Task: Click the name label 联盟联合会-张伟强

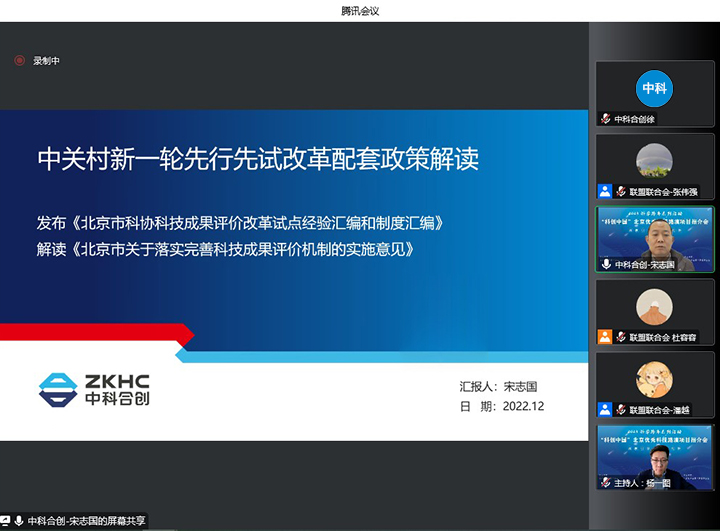Action: tap(664, 192)
